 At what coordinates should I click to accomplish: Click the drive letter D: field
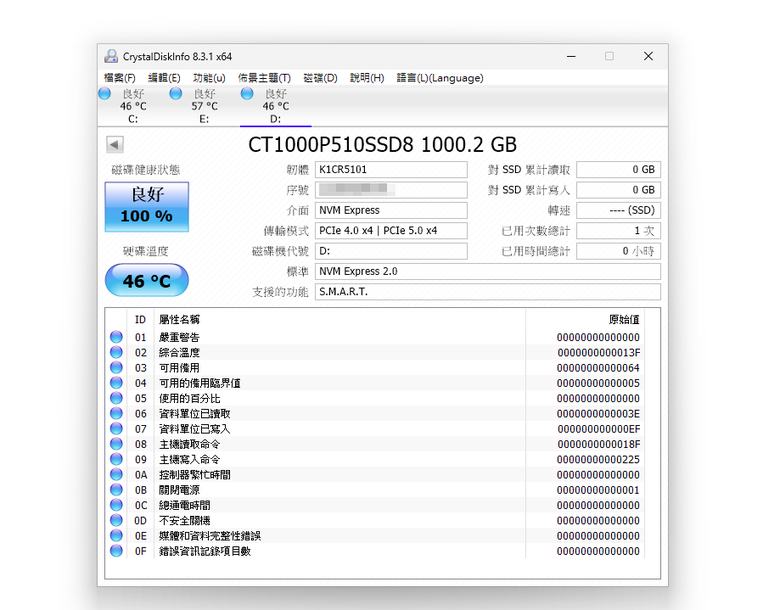(391, 251)
